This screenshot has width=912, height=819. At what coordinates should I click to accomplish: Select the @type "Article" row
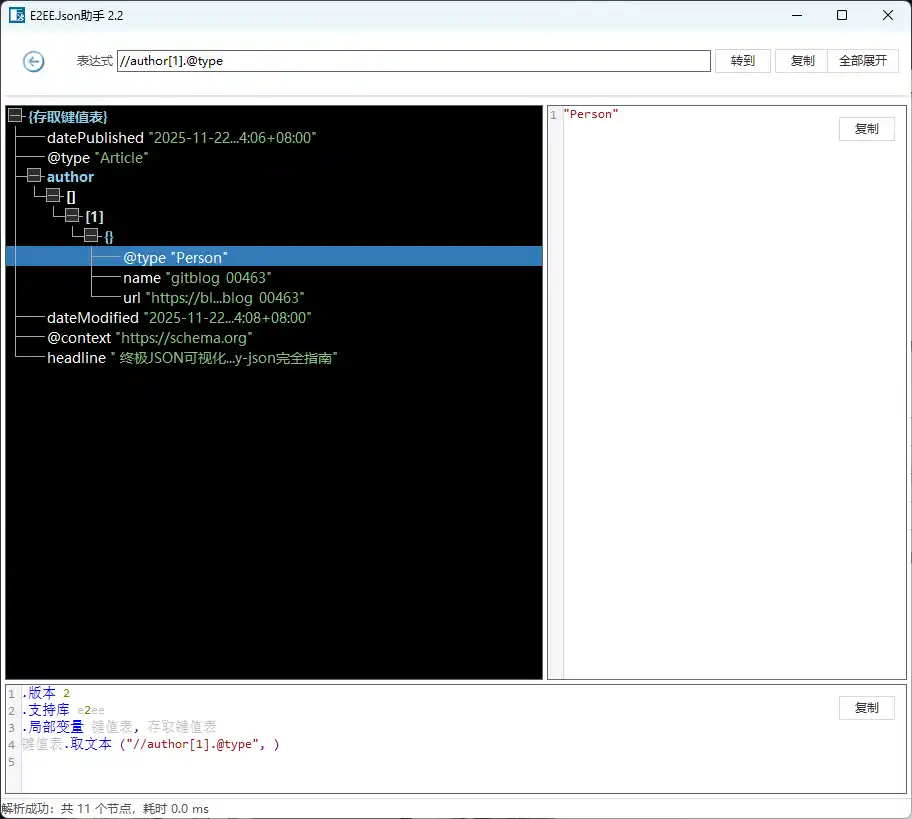[x=98, y=158]
